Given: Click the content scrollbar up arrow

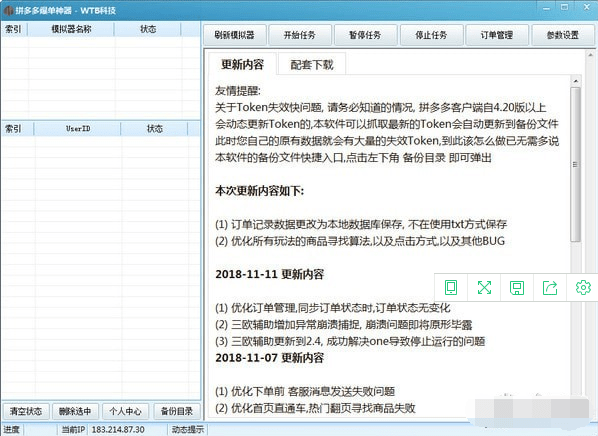Looking at the screenshot, I should click(x=575, y=81).
